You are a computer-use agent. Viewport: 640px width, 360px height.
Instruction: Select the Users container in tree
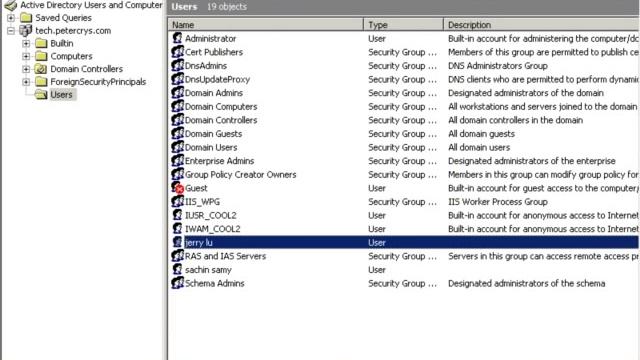coord(61,95)
